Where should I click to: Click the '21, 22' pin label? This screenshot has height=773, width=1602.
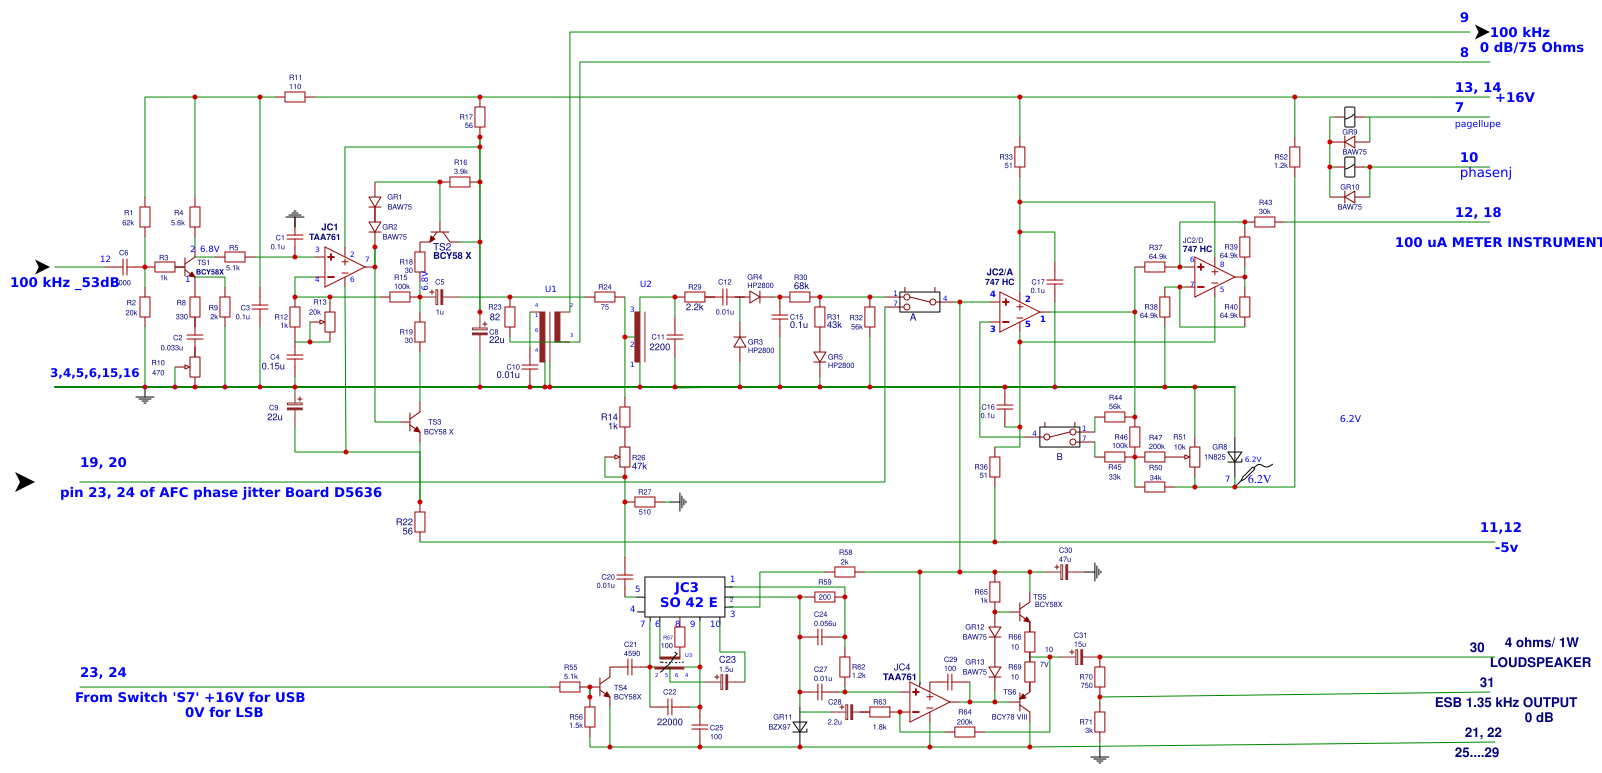tap(1483, 732)
